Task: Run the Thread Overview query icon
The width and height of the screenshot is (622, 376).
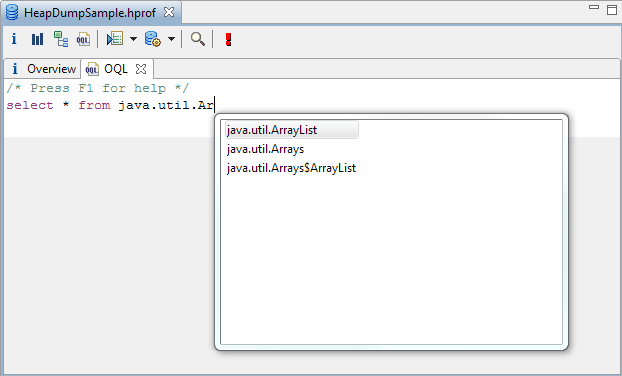Action: click(x=115, y=39)
